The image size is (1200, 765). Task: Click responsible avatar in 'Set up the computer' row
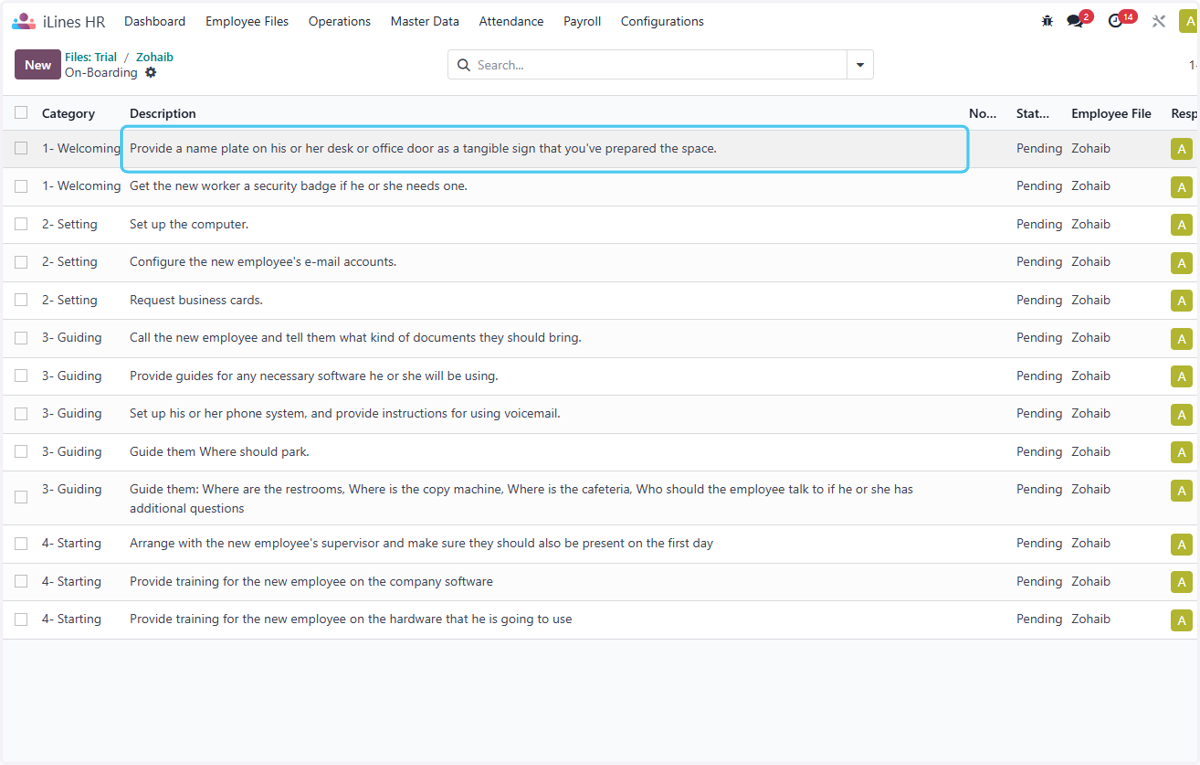pos(1182,225)
